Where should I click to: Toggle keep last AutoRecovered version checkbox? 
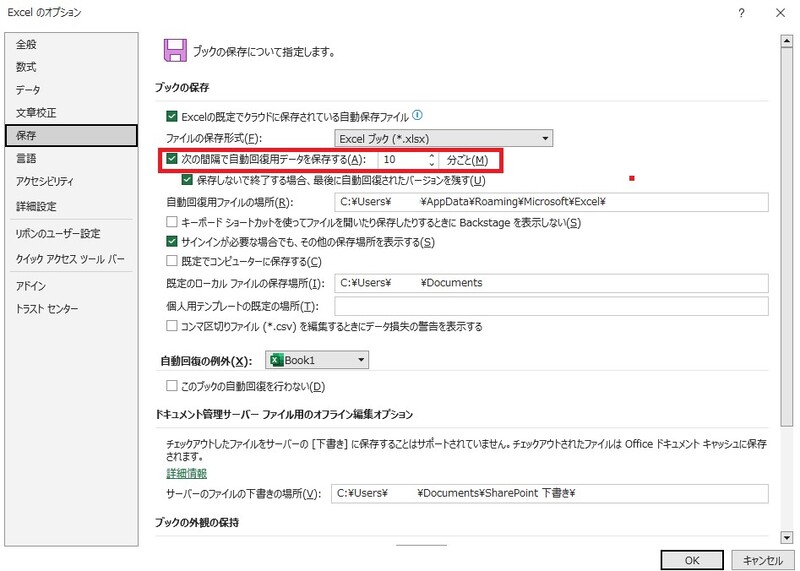[187, 180]
